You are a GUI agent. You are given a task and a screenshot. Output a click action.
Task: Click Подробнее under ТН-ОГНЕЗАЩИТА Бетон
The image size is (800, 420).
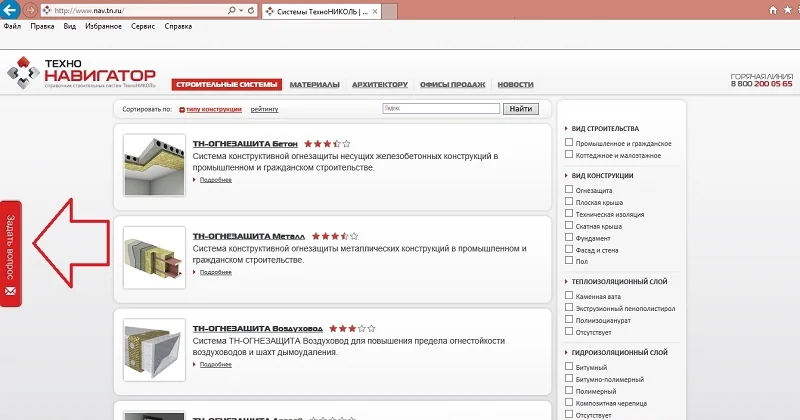tap(215, 180)
